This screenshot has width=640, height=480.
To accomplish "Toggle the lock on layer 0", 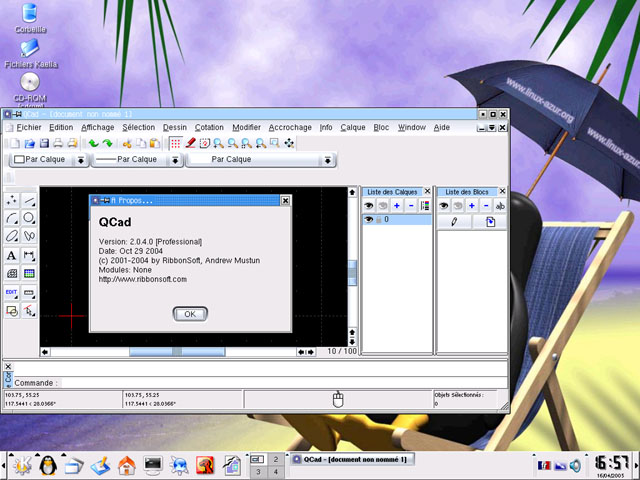I will pyautogui.click(x=379, y=220).
